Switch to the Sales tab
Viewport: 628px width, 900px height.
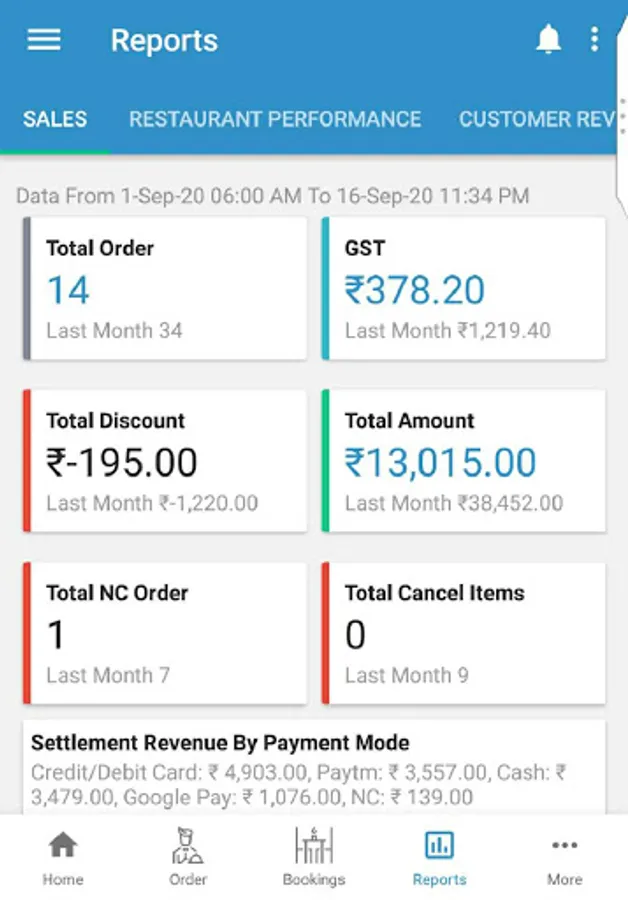click(55, 119)
